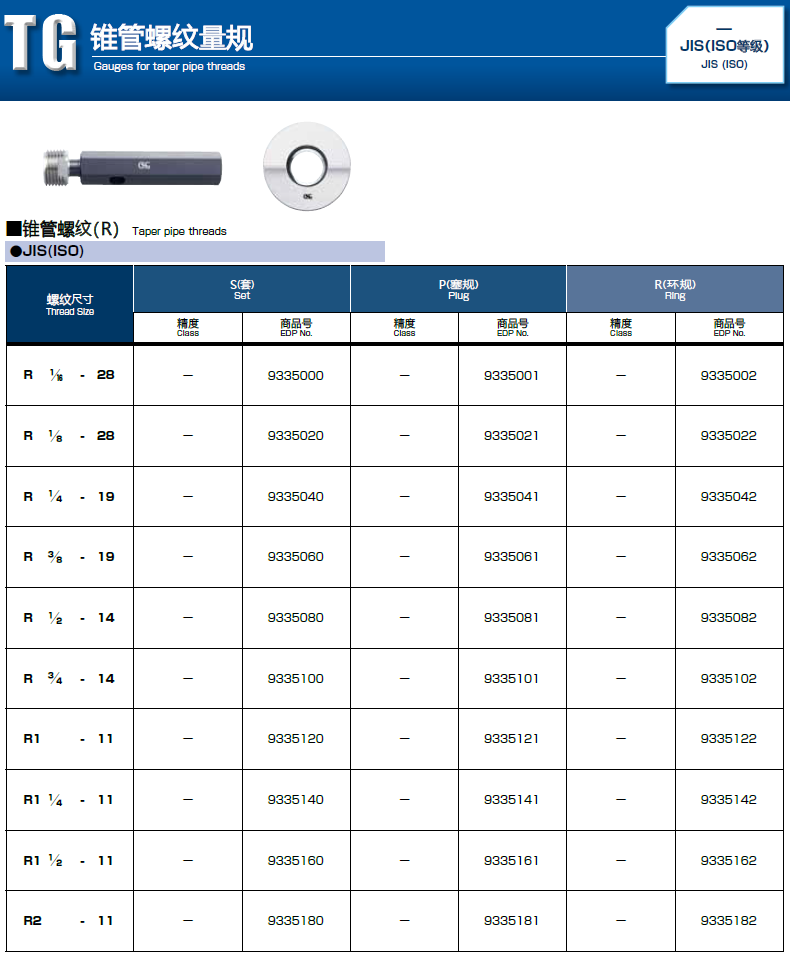Click thread size R 3/8 - 19
Viewport: 790px width, 960px height.
(x=69, y=557)
